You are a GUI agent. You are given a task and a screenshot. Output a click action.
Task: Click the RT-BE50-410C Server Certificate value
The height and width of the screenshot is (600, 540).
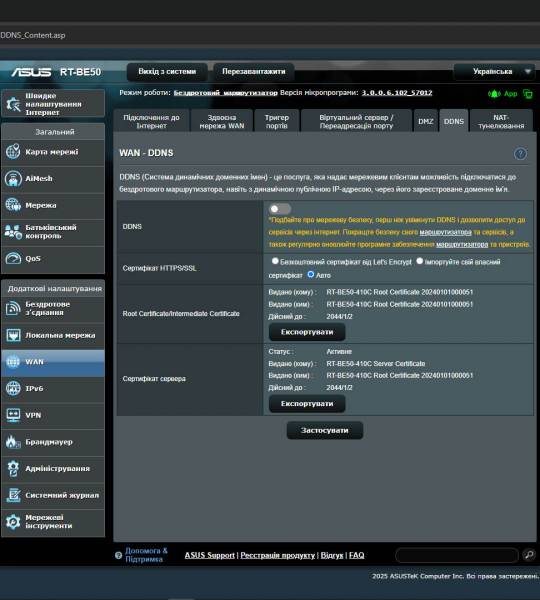375,364
